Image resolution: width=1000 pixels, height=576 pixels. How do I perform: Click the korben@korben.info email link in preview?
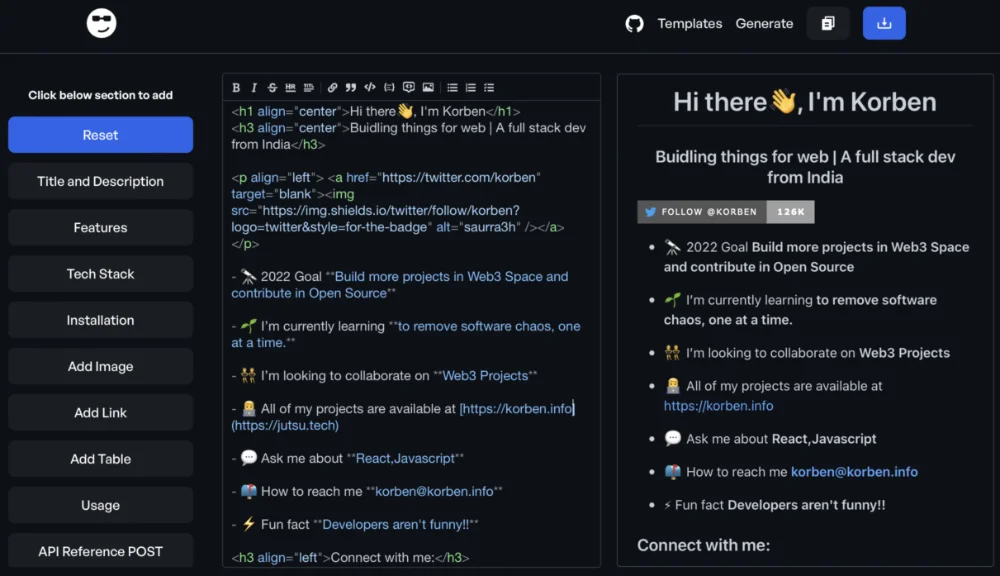(854, 472)
